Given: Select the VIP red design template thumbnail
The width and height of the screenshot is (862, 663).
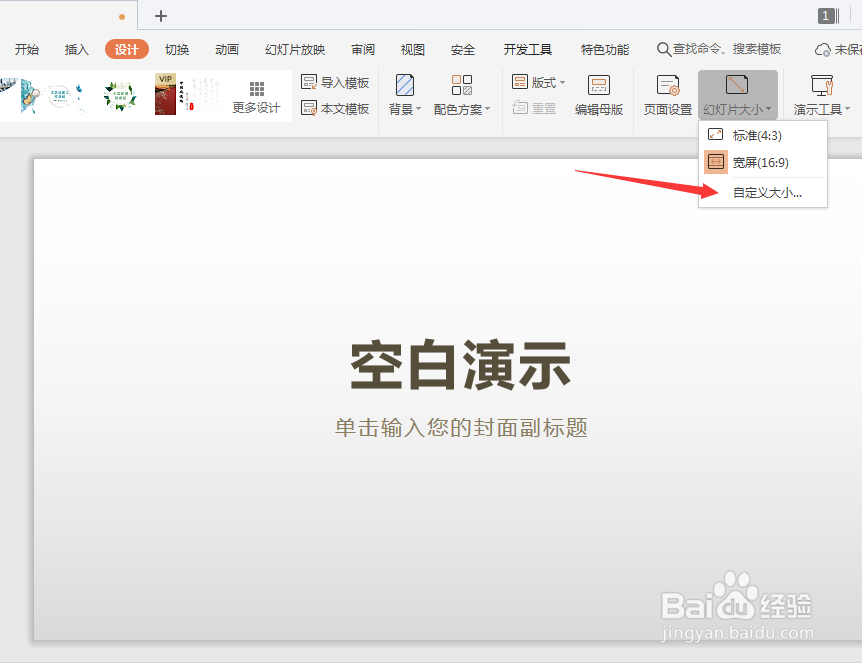Looking at the screenshot, I should coord(164,95).
